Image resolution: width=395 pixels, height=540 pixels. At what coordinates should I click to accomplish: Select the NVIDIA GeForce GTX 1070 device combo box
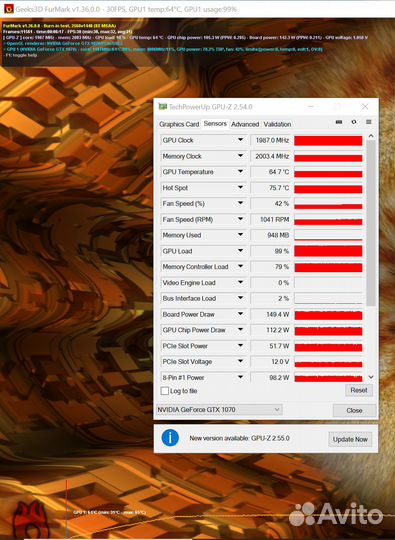219,409
